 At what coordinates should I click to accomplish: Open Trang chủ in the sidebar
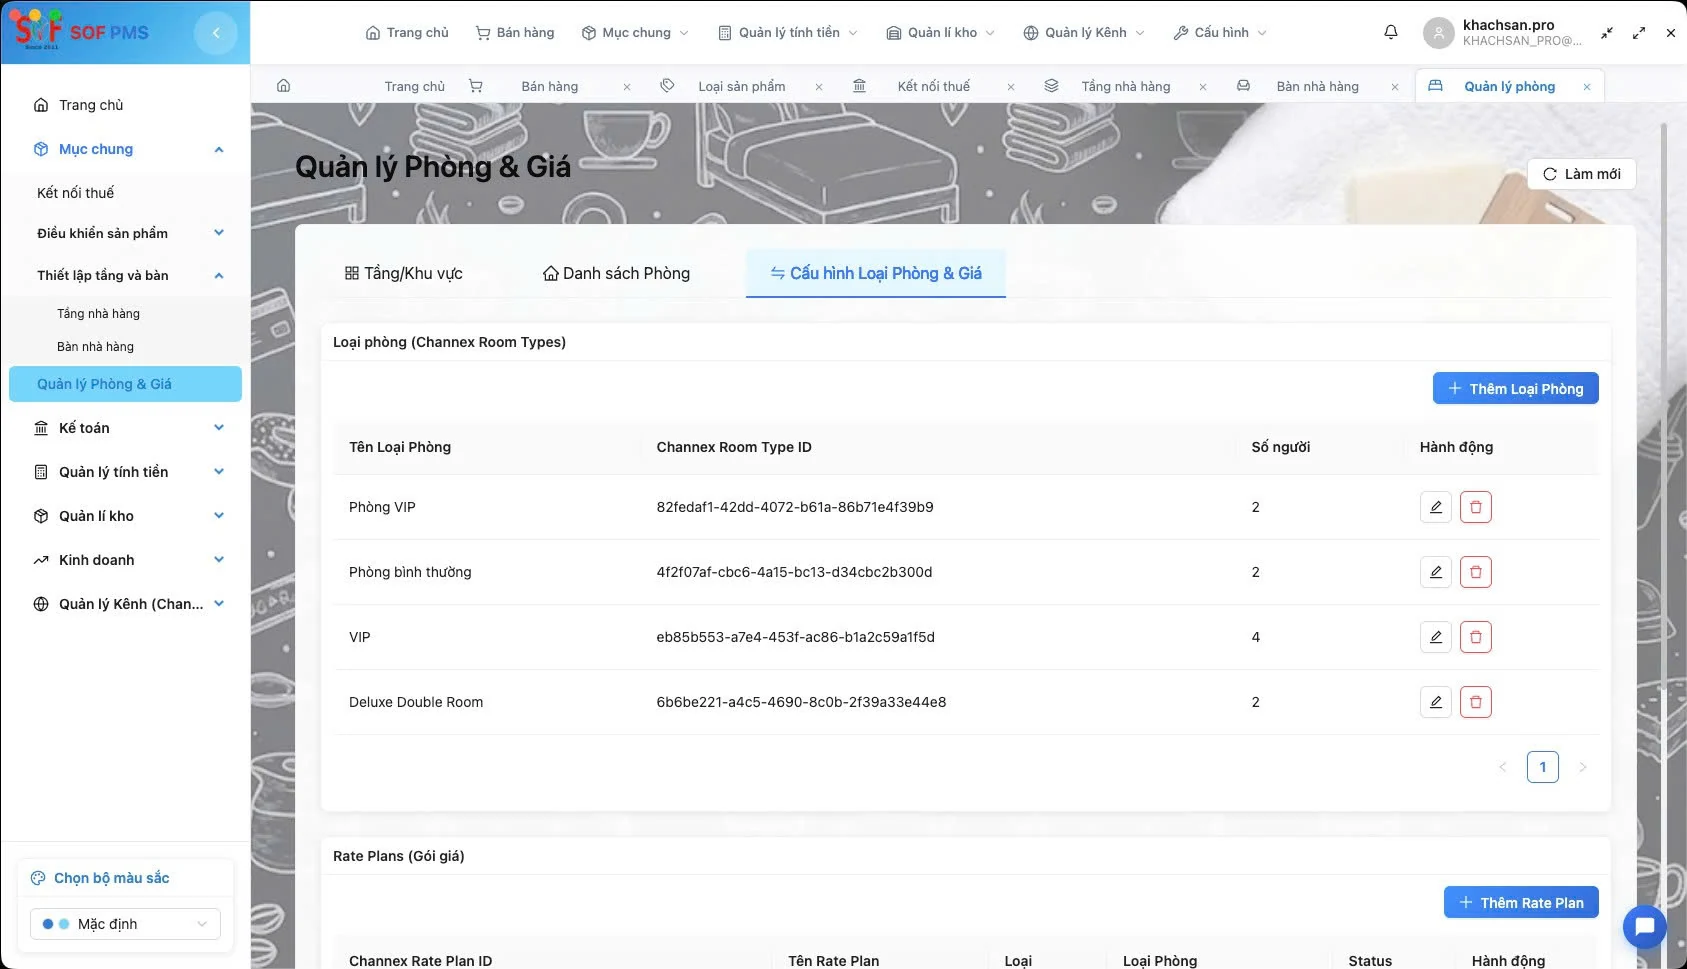[x=125, y=105]
